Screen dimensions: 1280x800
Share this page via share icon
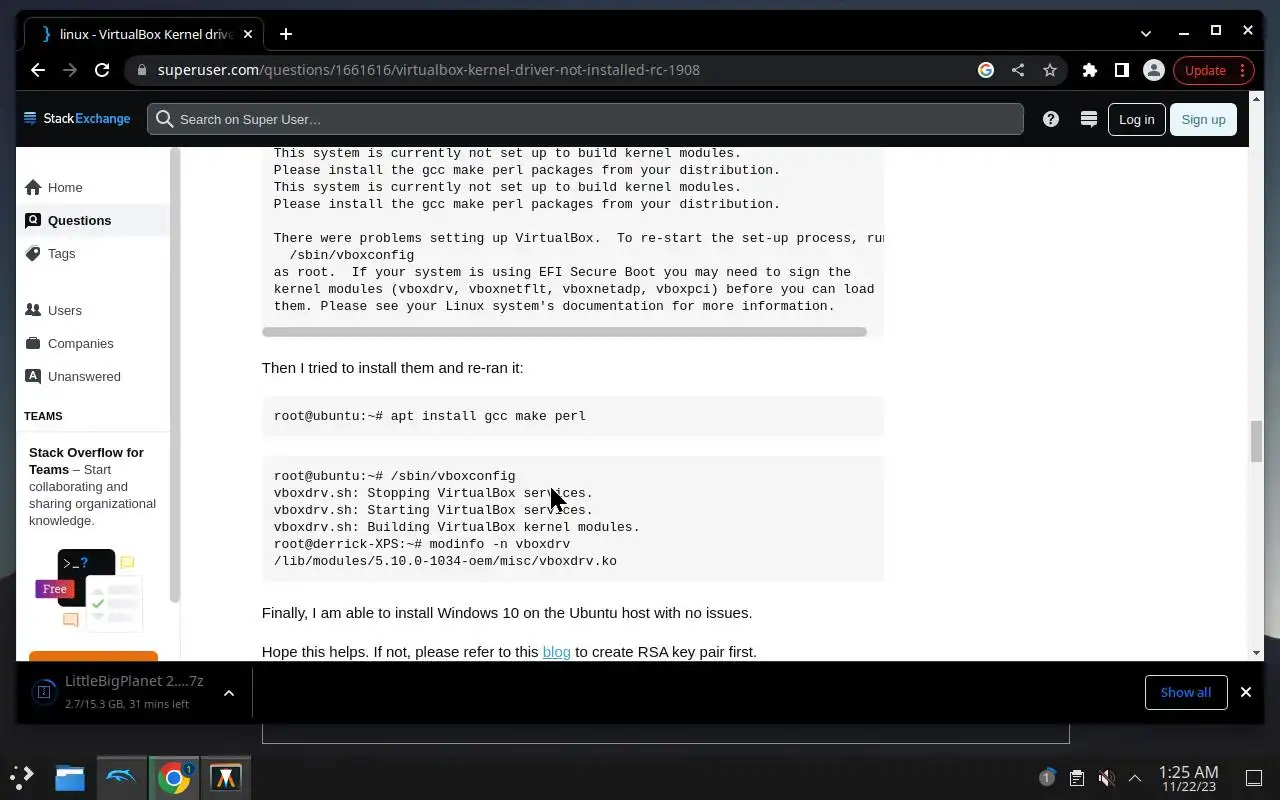point(1018,70)
